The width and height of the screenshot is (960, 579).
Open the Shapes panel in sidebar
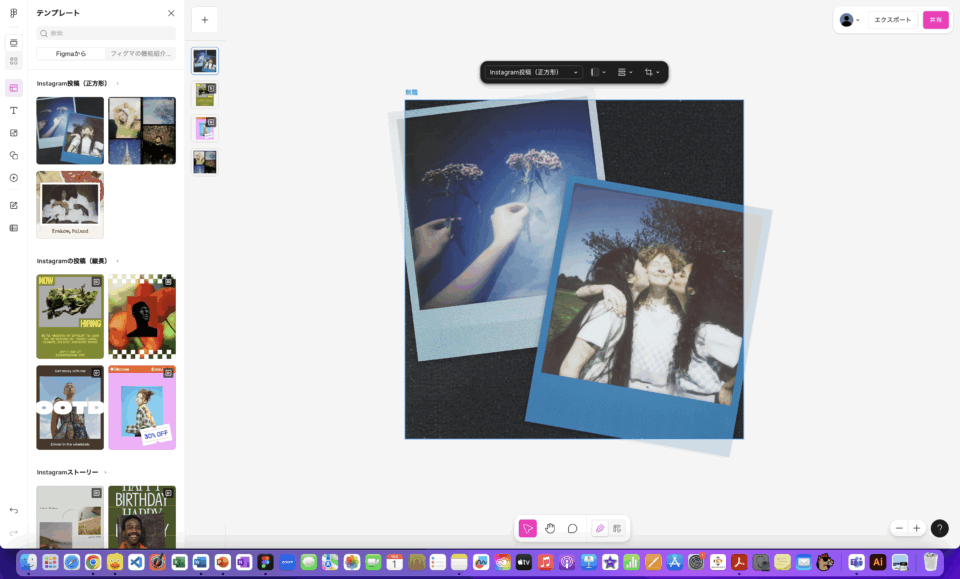coord(14,155)
